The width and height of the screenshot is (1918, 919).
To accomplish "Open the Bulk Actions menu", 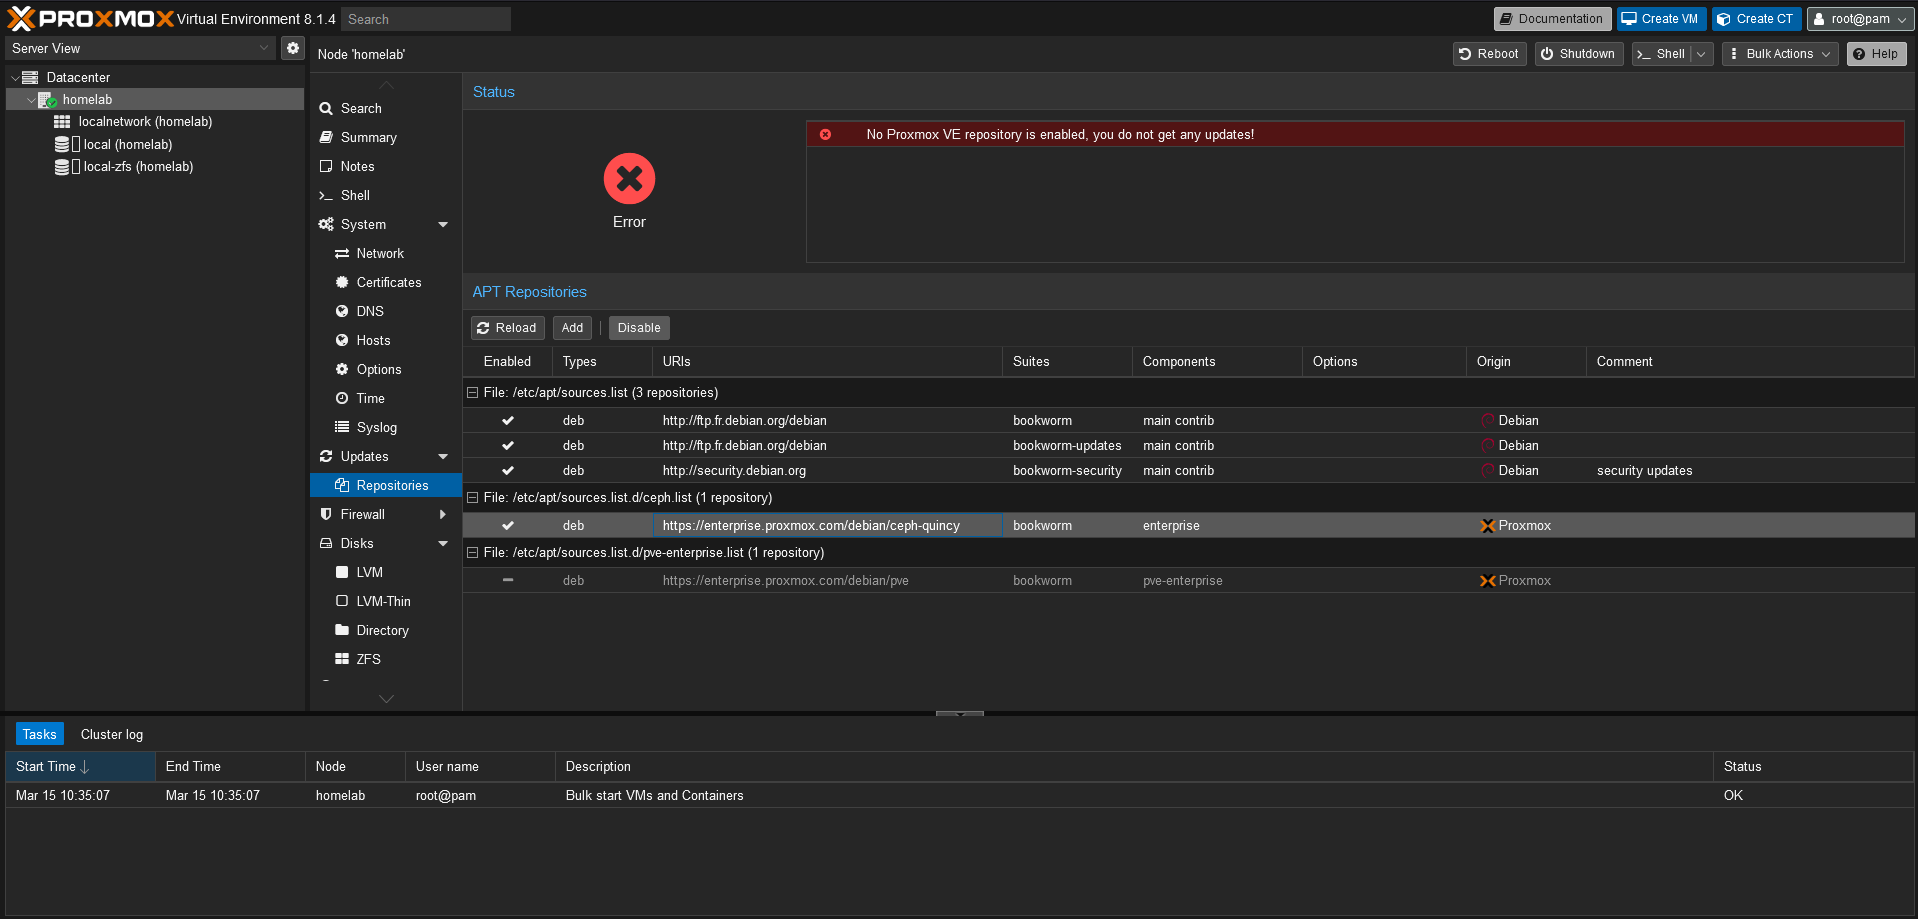I will [1778, 54].
